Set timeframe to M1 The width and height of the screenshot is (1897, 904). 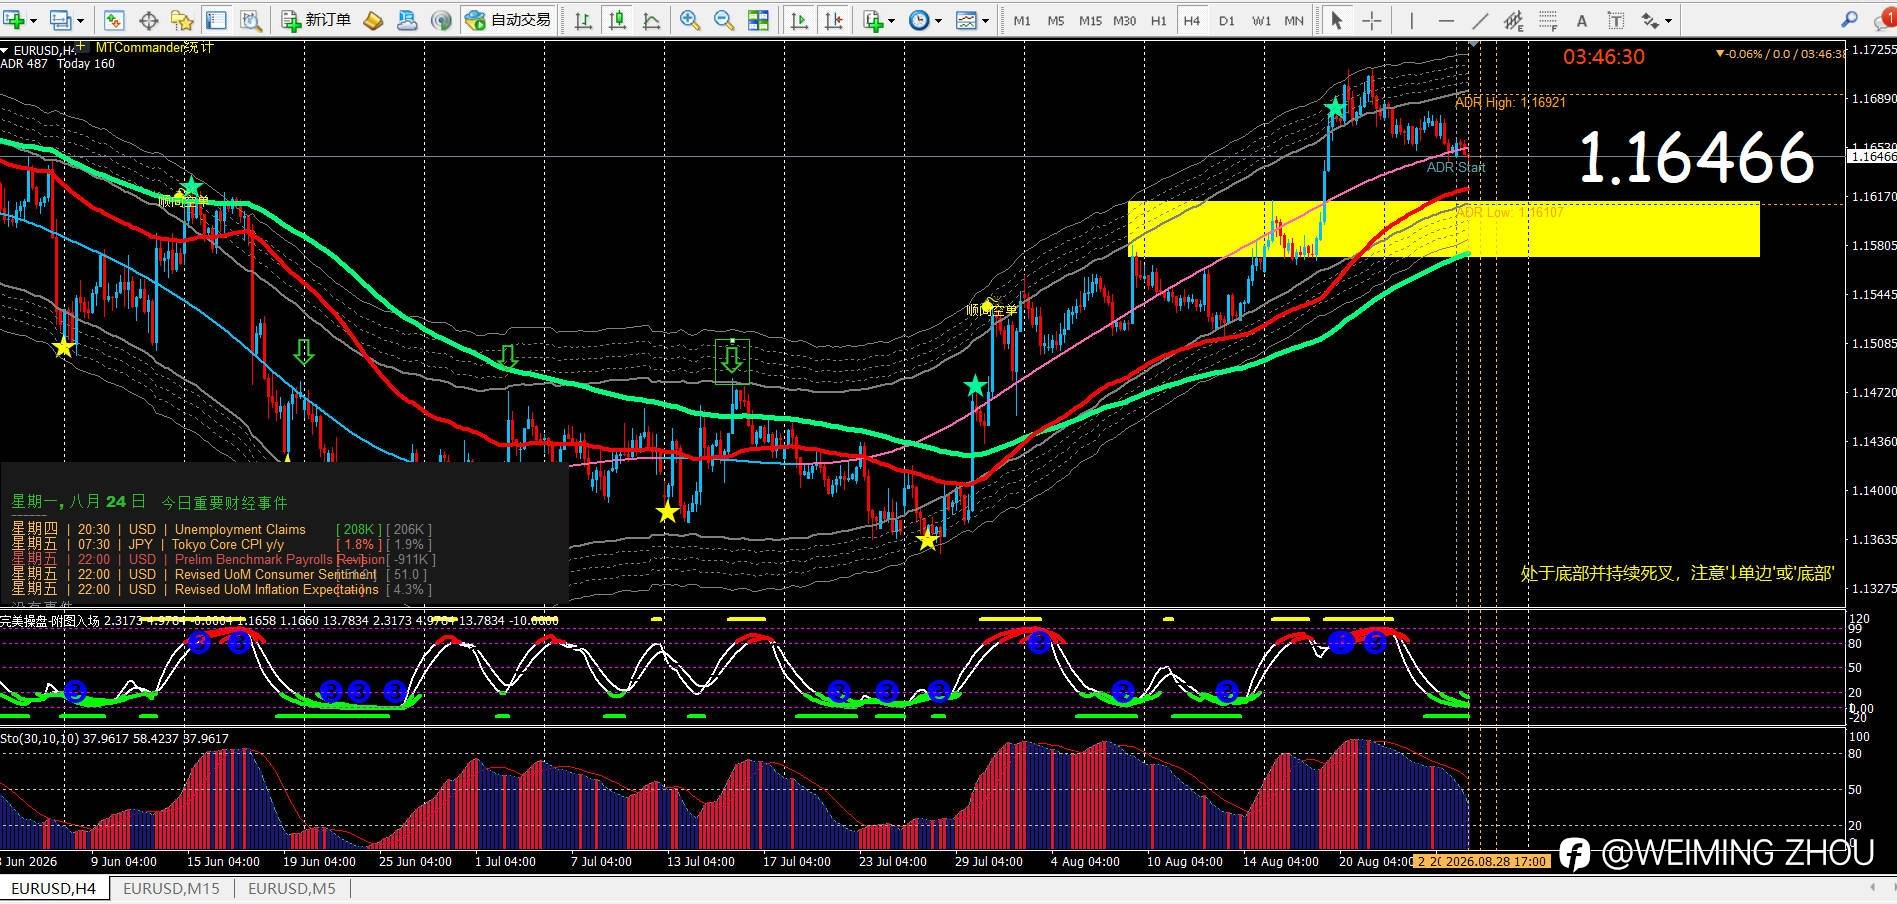pos(1022,20)
